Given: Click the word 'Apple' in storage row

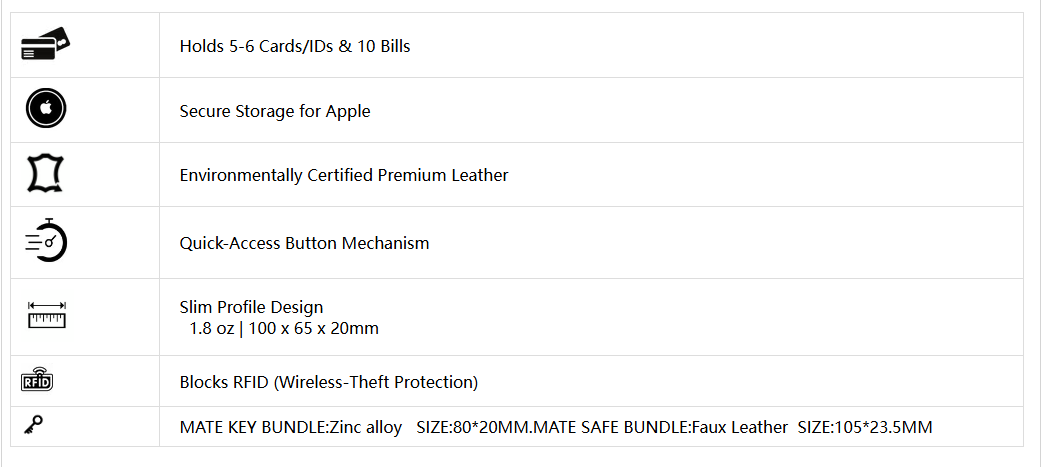Looking at the screenshot, I should point(348,112).
